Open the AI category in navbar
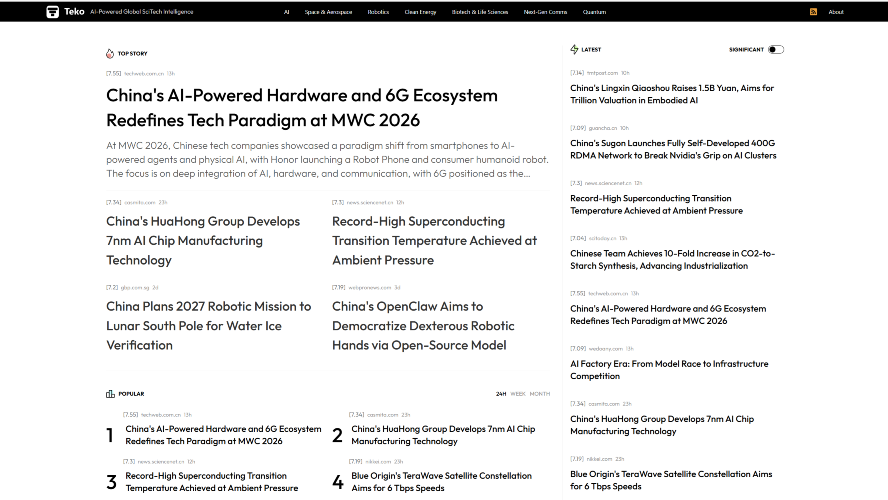The height and width of the screenshot is (500, 888). point(287,12)
